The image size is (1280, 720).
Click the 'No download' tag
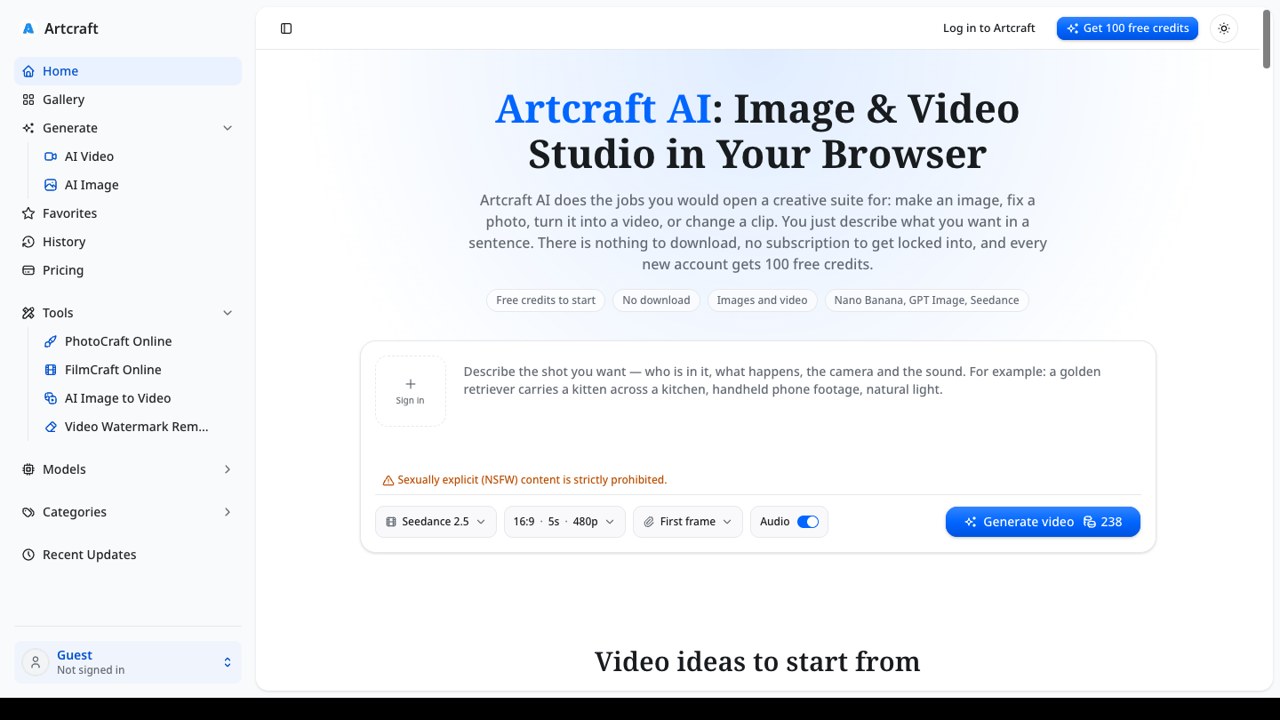(x=656, y=300)
